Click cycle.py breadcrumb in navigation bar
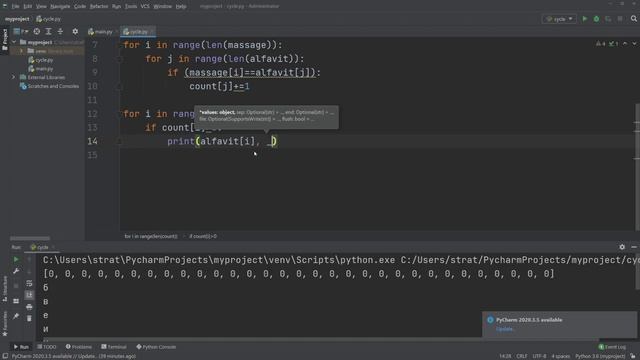This screenshot has width=640, height=360. click(x=49, y=19)
